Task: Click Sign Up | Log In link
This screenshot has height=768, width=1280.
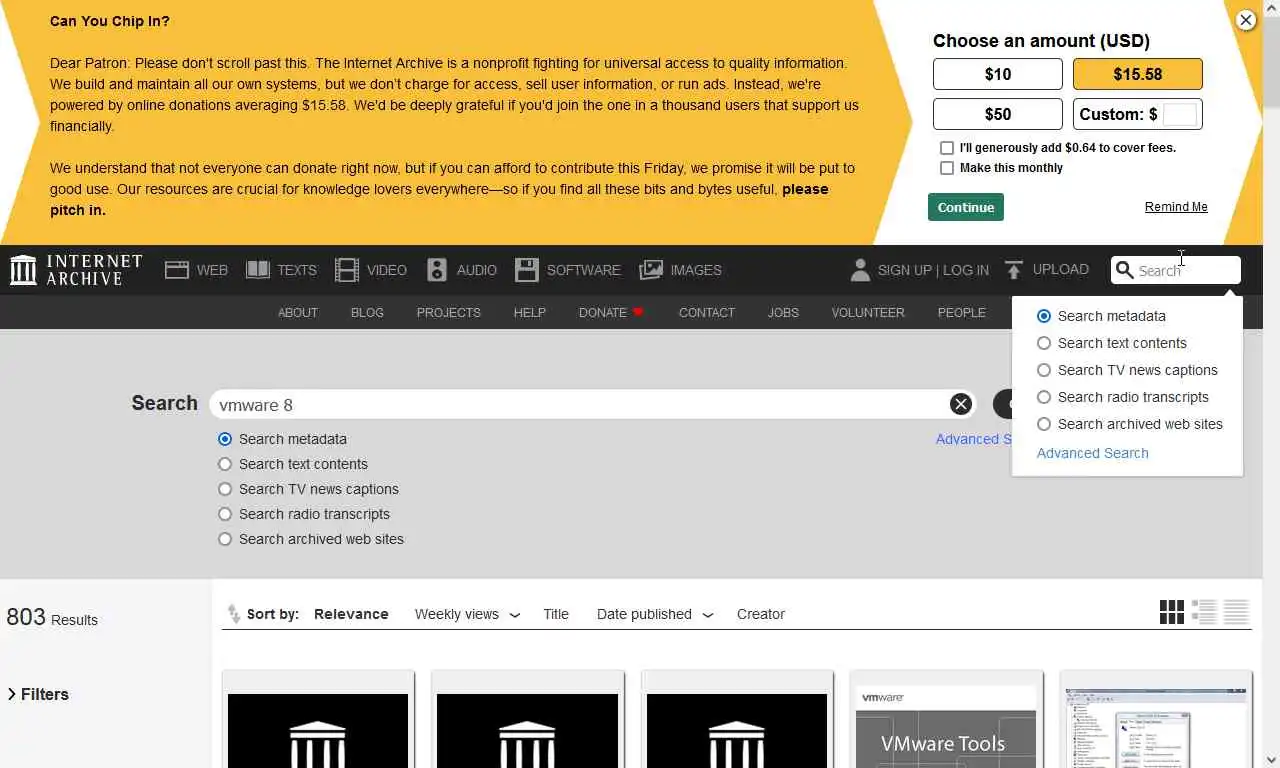Action: [933, 270]
